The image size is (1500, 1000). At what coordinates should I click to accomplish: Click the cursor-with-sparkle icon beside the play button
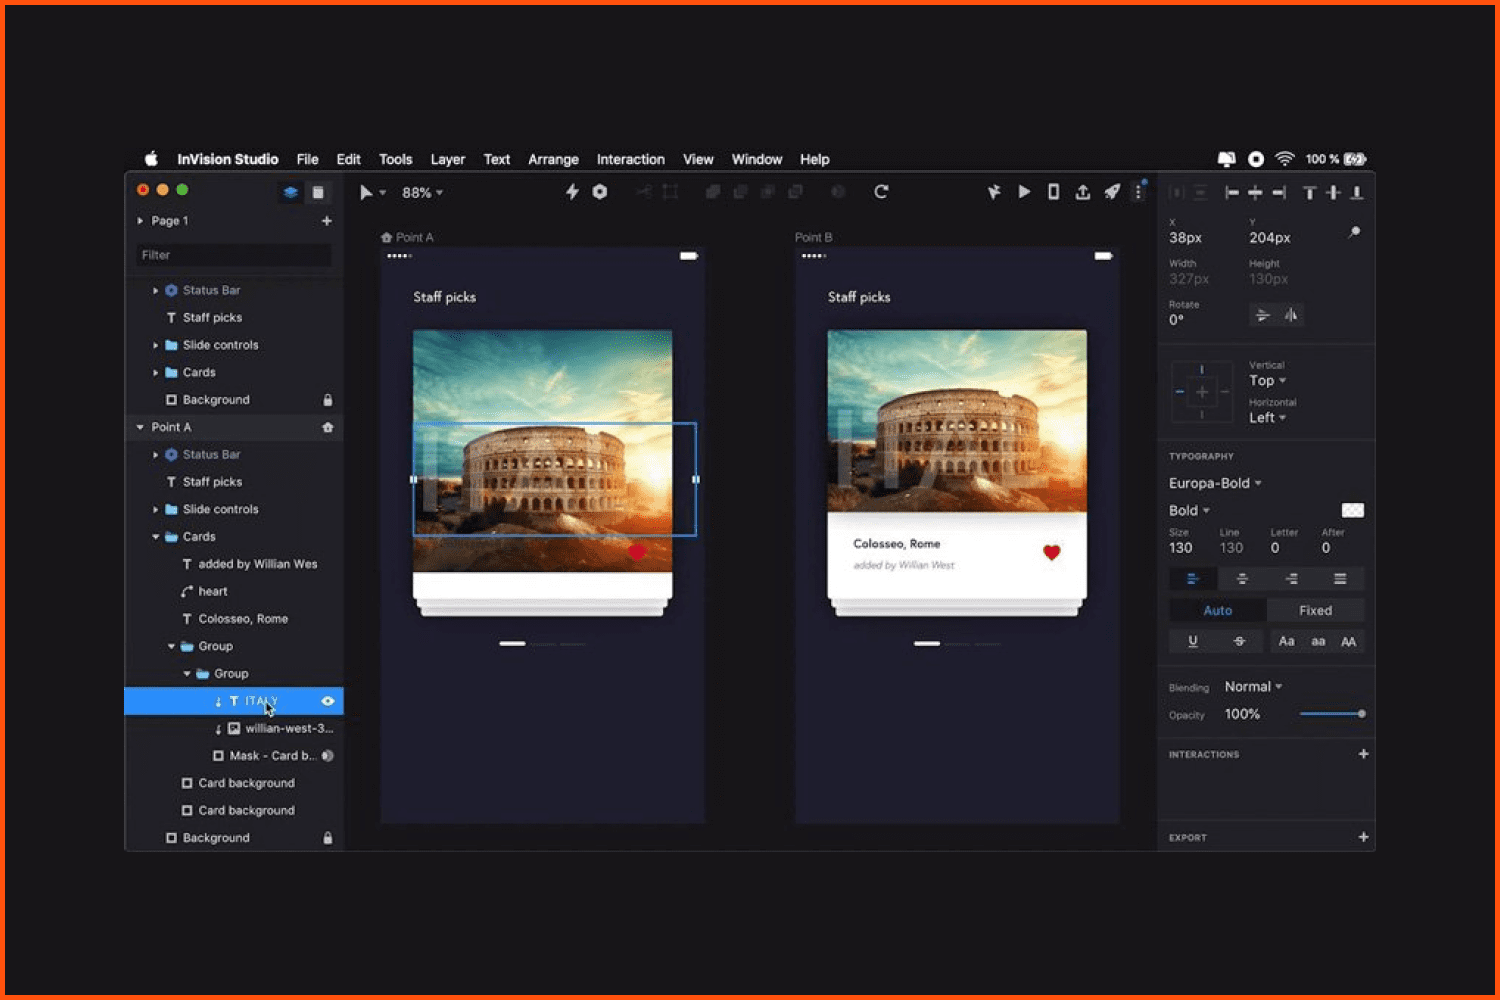(x=994, y=191)
